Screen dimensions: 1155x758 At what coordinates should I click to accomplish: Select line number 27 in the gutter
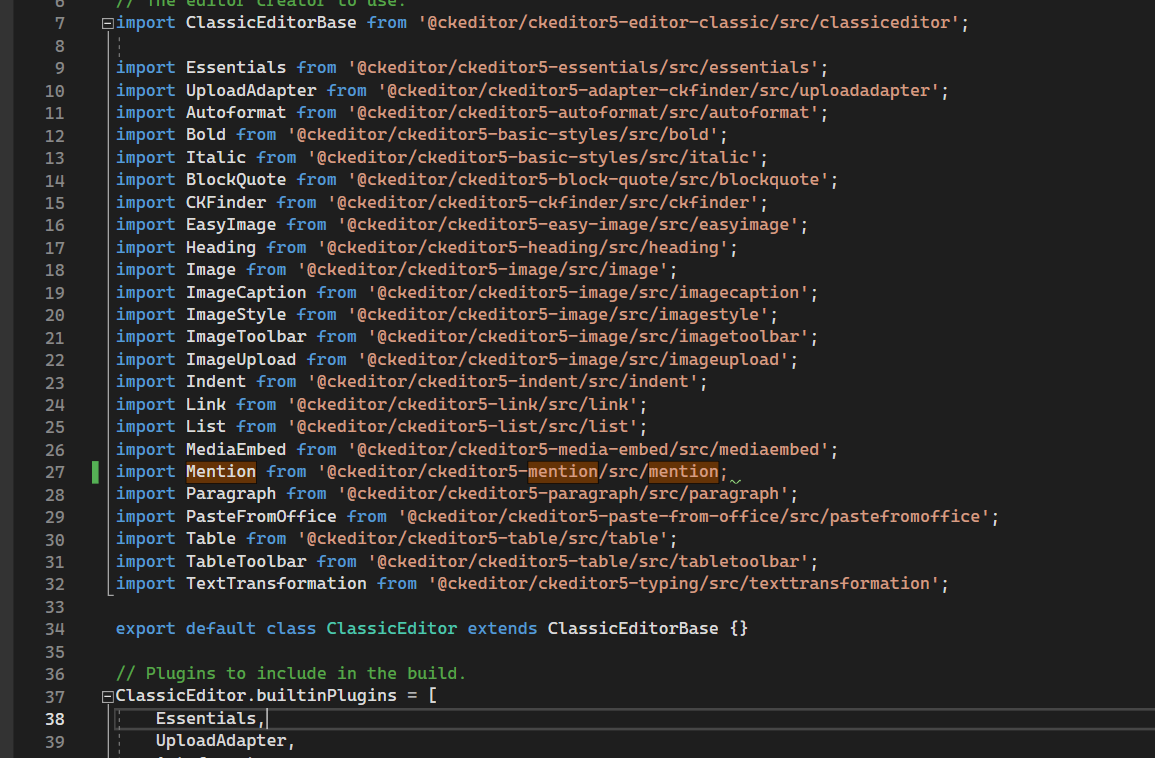tap(55, 471)
